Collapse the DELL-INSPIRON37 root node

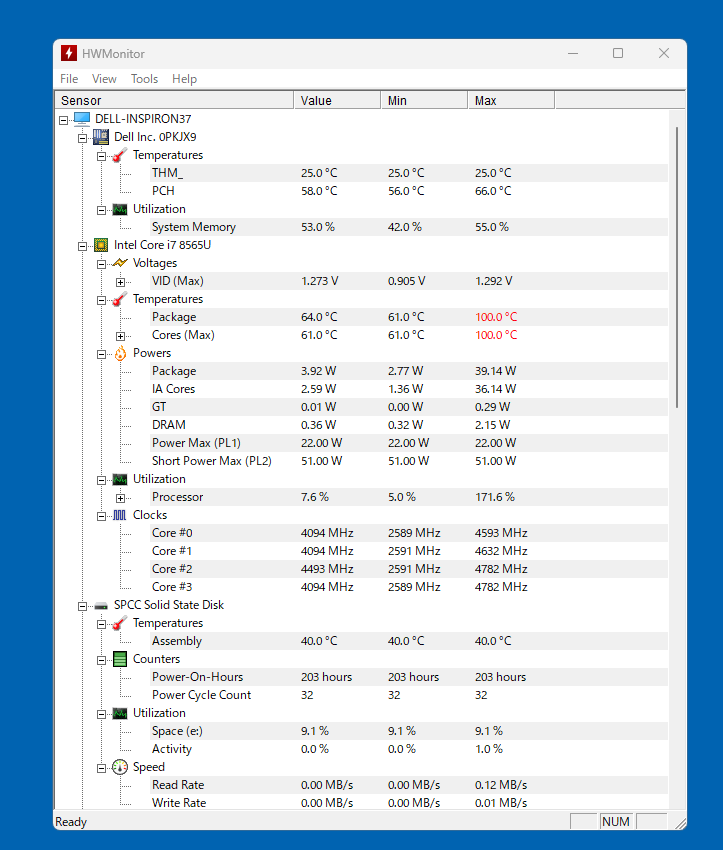63,120
